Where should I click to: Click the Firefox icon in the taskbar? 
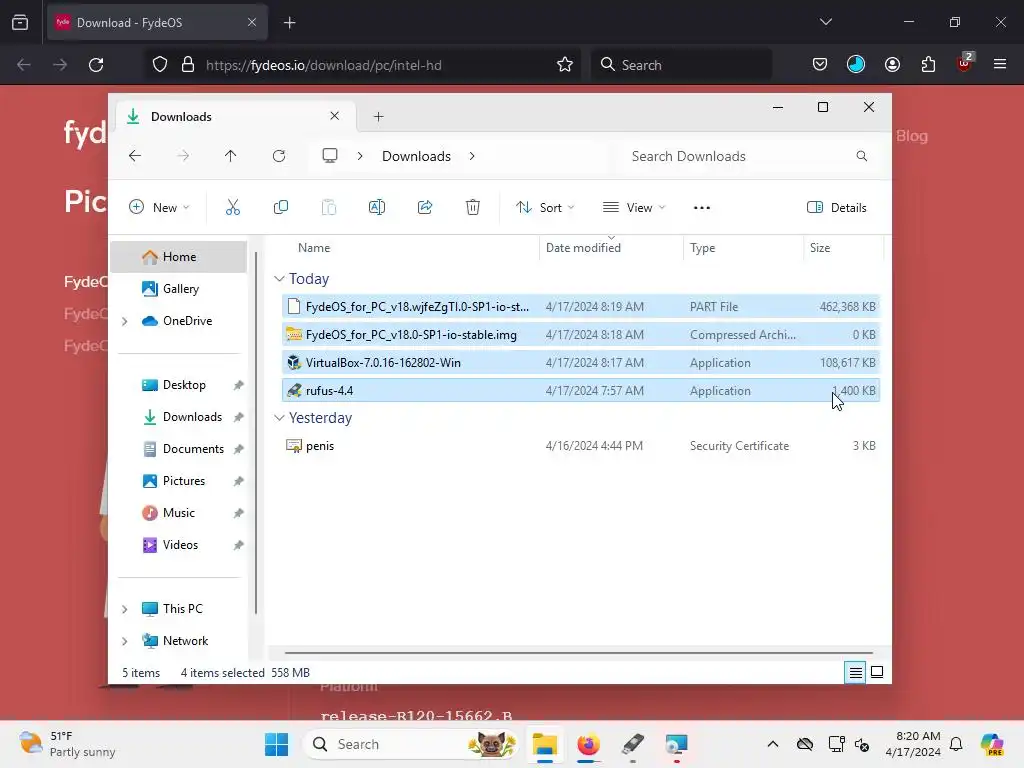(588, 744)
